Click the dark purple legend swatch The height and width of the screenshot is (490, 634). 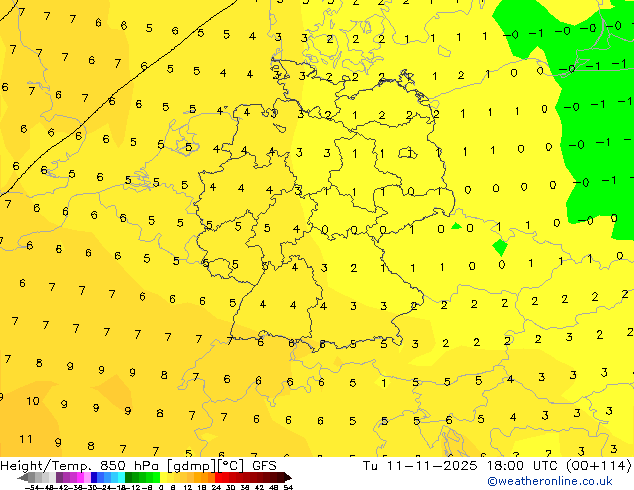click(59, 477)
